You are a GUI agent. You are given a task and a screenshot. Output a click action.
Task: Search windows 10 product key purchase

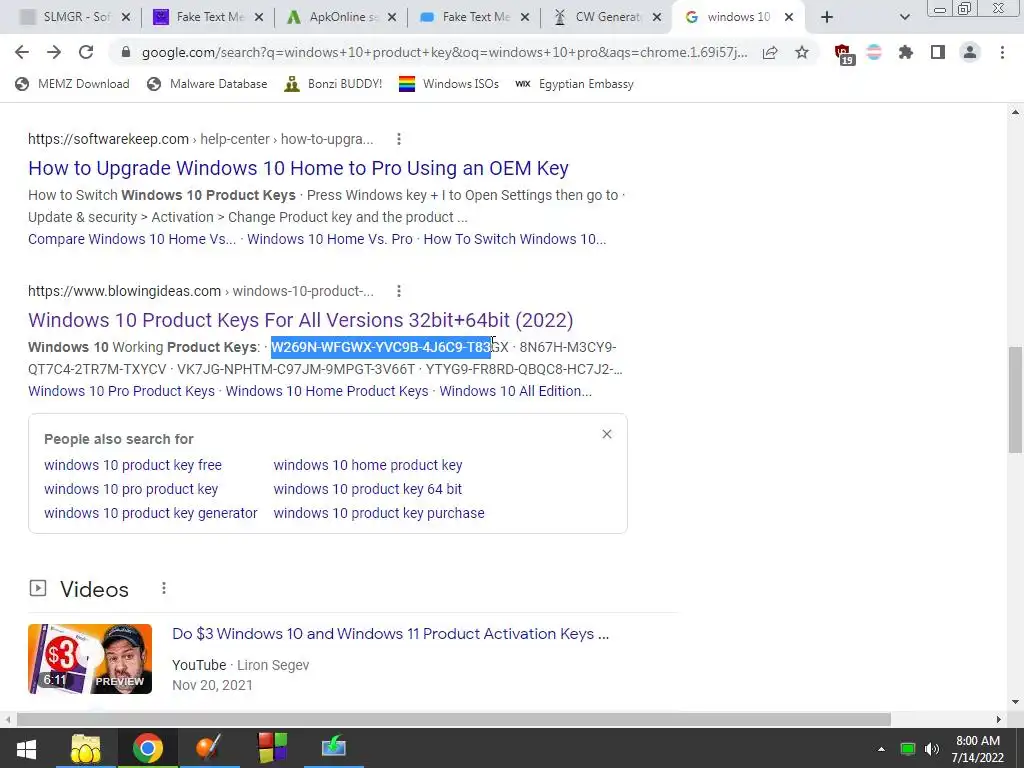379,513
